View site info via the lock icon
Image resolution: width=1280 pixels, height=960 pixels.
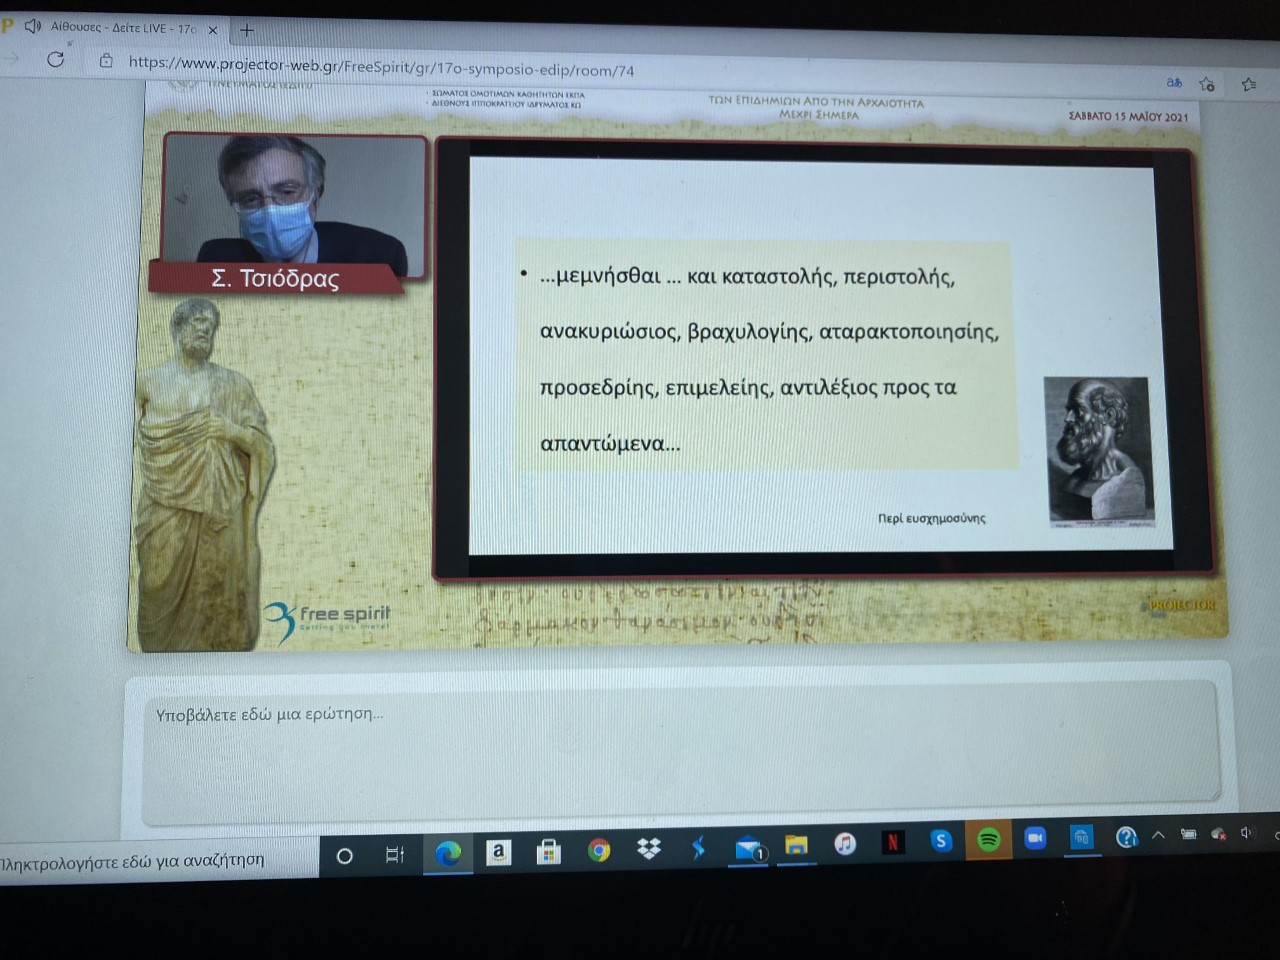(x=106, y=61)
